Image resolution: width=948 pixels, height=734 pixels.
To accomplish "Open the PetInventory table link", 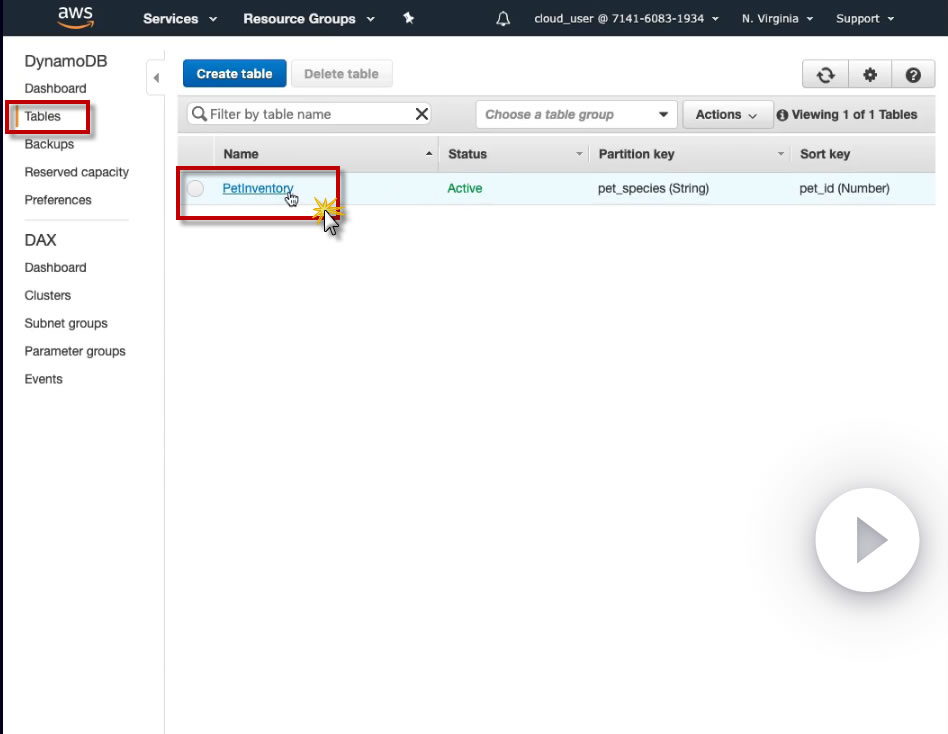I will (258, 188).
